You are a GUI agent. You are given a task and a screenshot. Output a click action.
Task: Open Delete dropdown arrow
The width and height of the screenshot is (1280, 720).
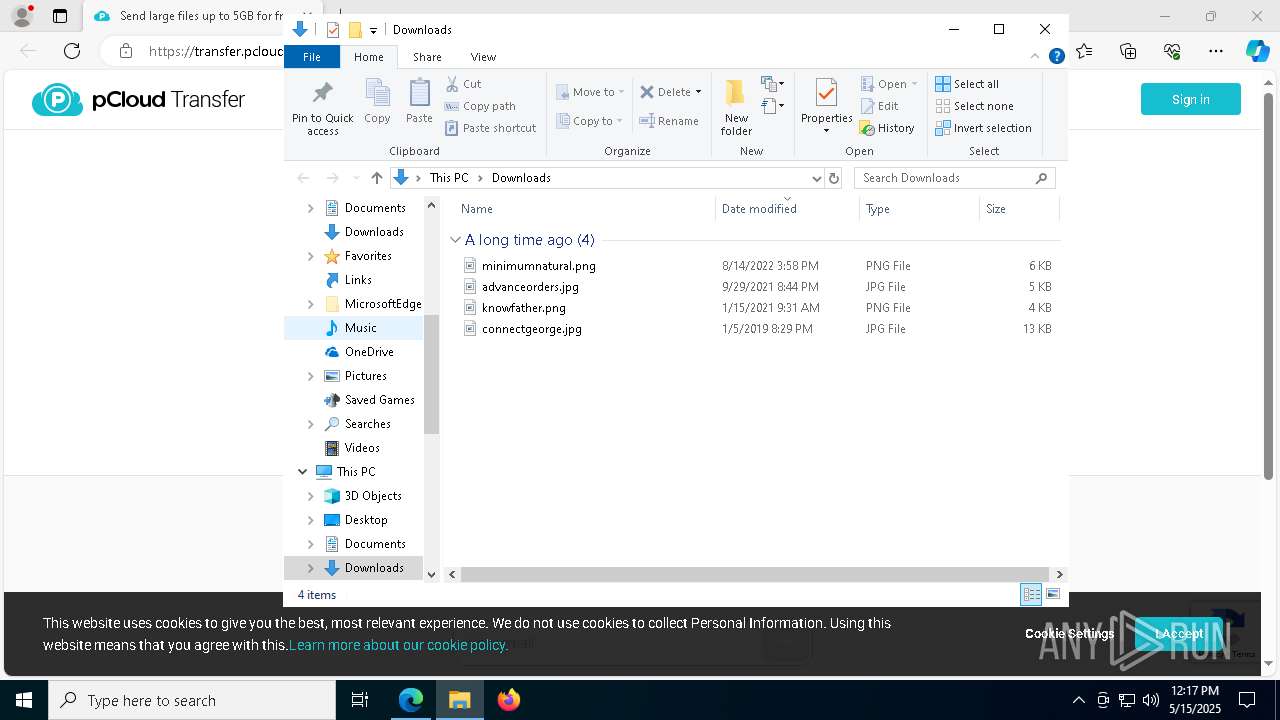coord(698,92)
